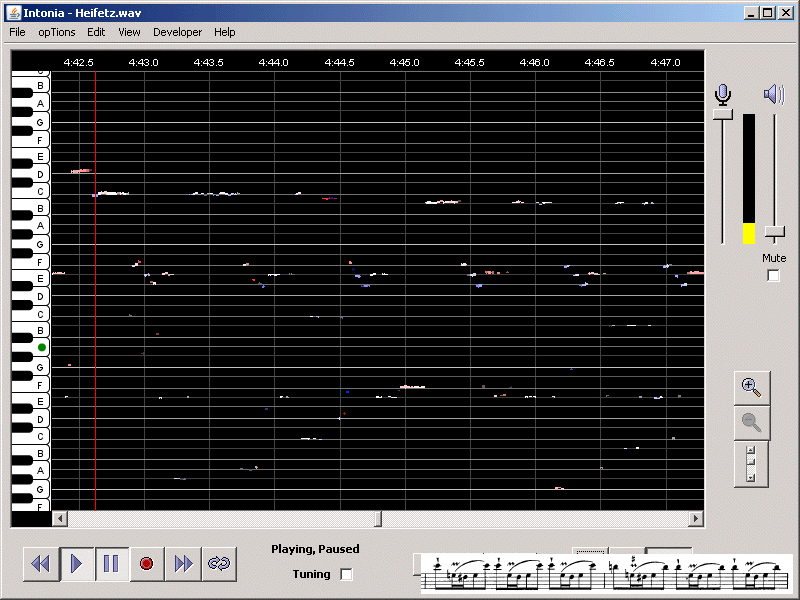
Task: Click the horizontal scrollbar left arrow
Action: pyautogui.click(x=60, y=519)
